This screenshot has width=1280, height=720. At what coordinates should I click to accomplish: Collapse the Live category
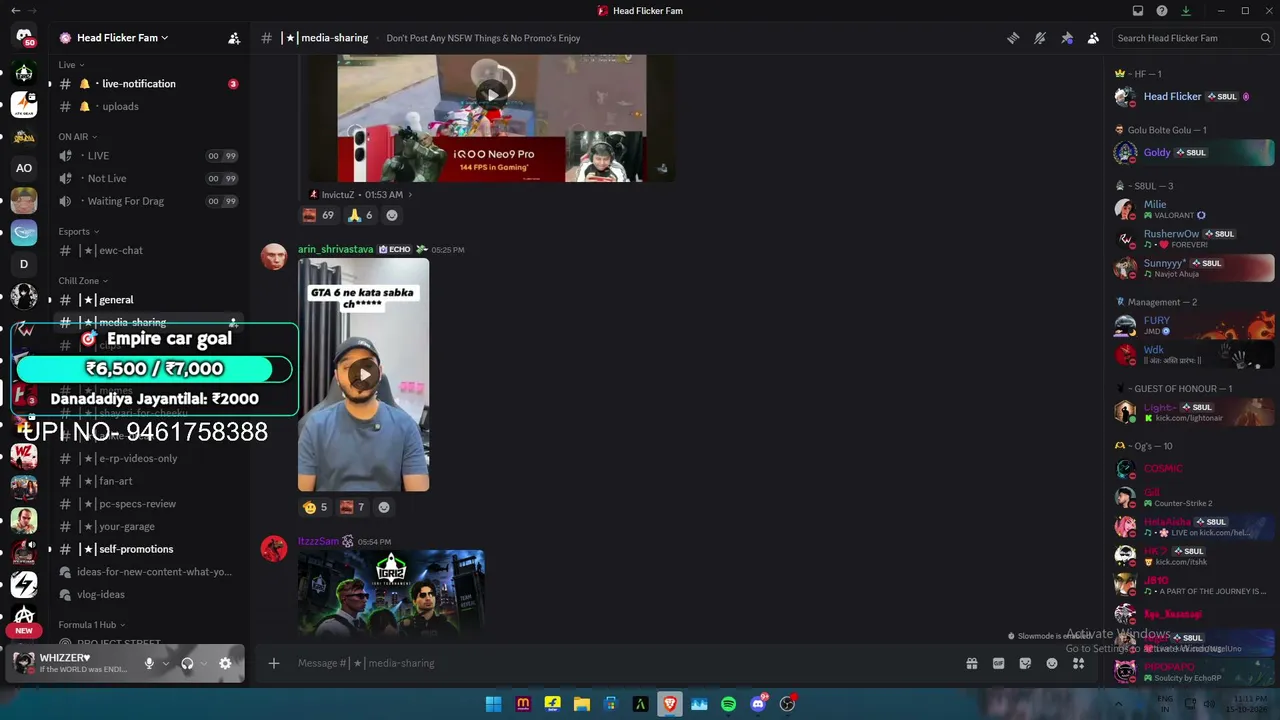[71, 65]
